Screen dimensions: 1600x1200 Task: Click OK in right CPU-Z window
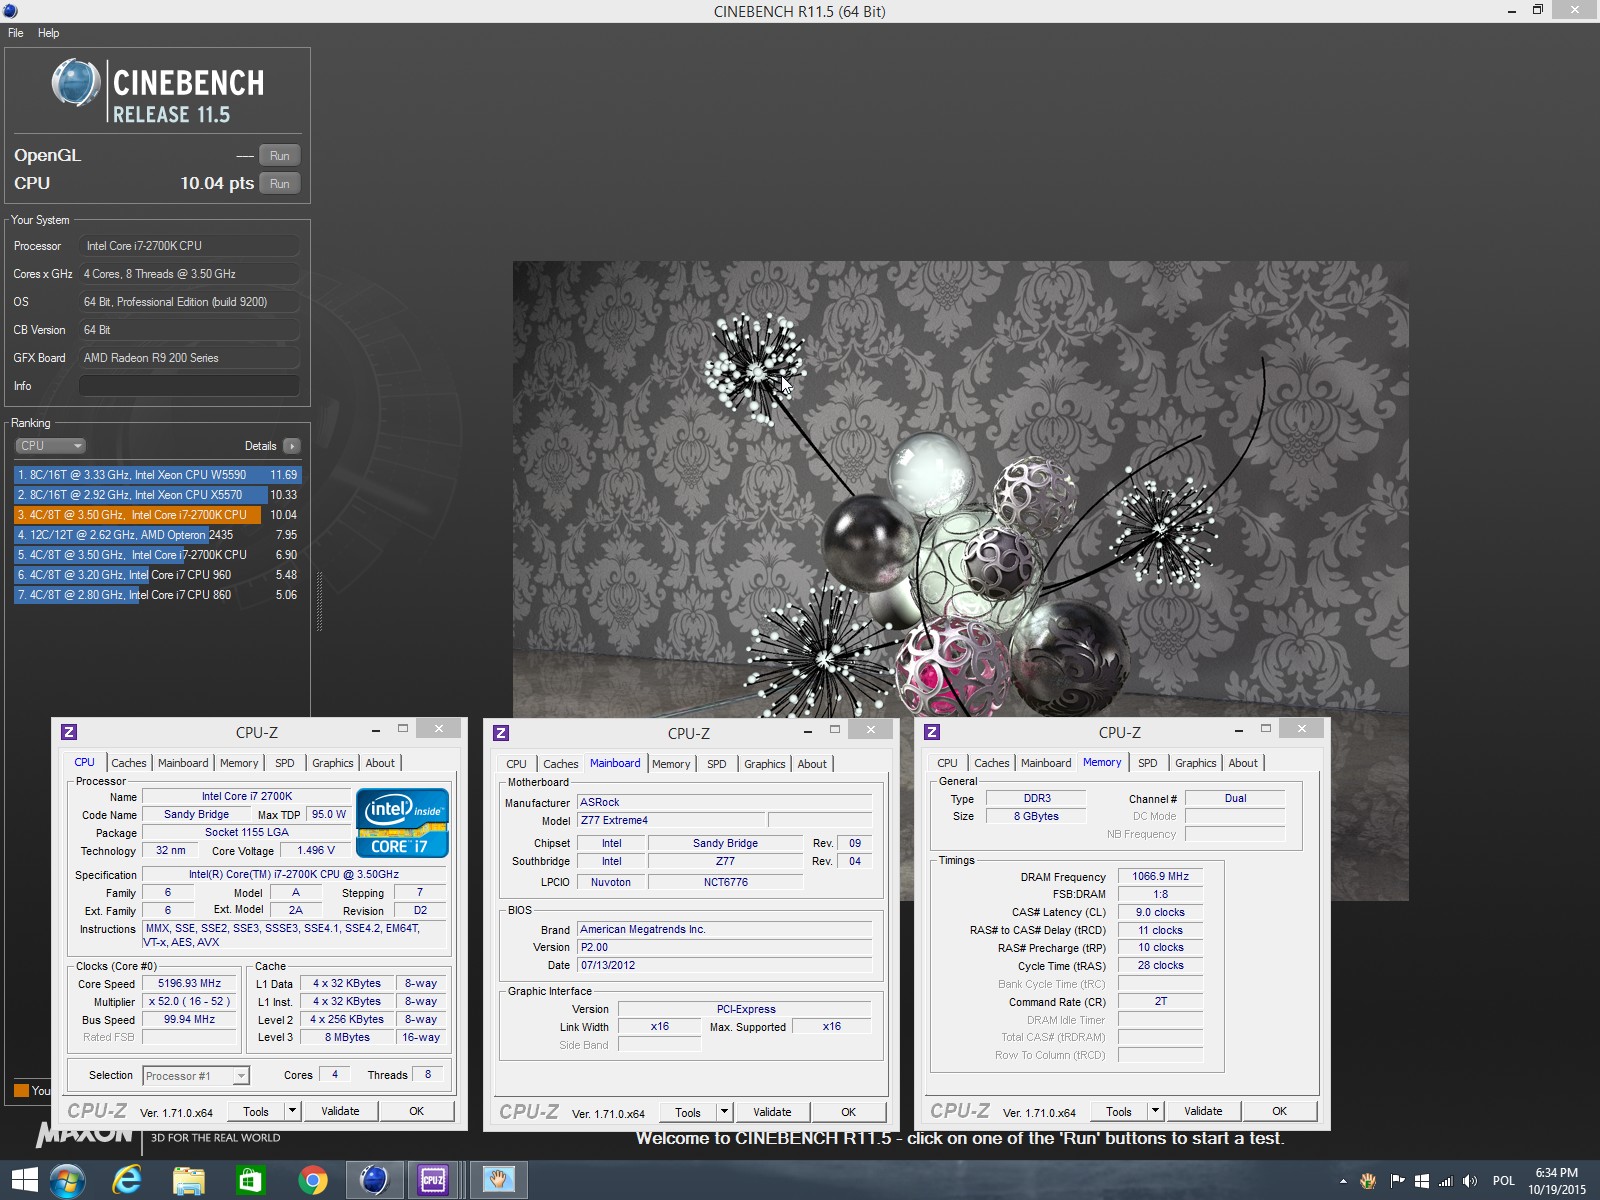[x=1279, y=1111]
